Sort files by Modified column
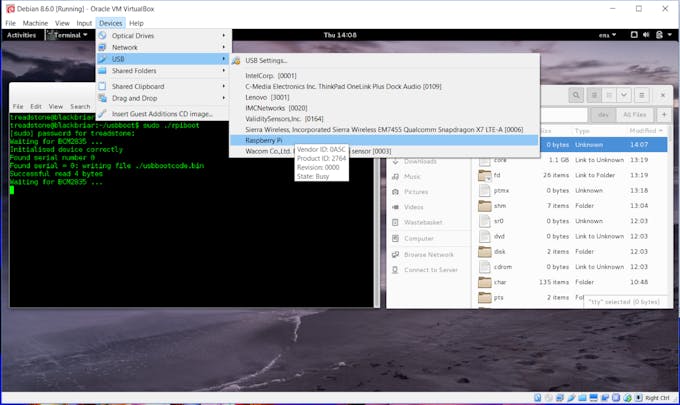This screenshot has width=680, height=405. (645, 131)
